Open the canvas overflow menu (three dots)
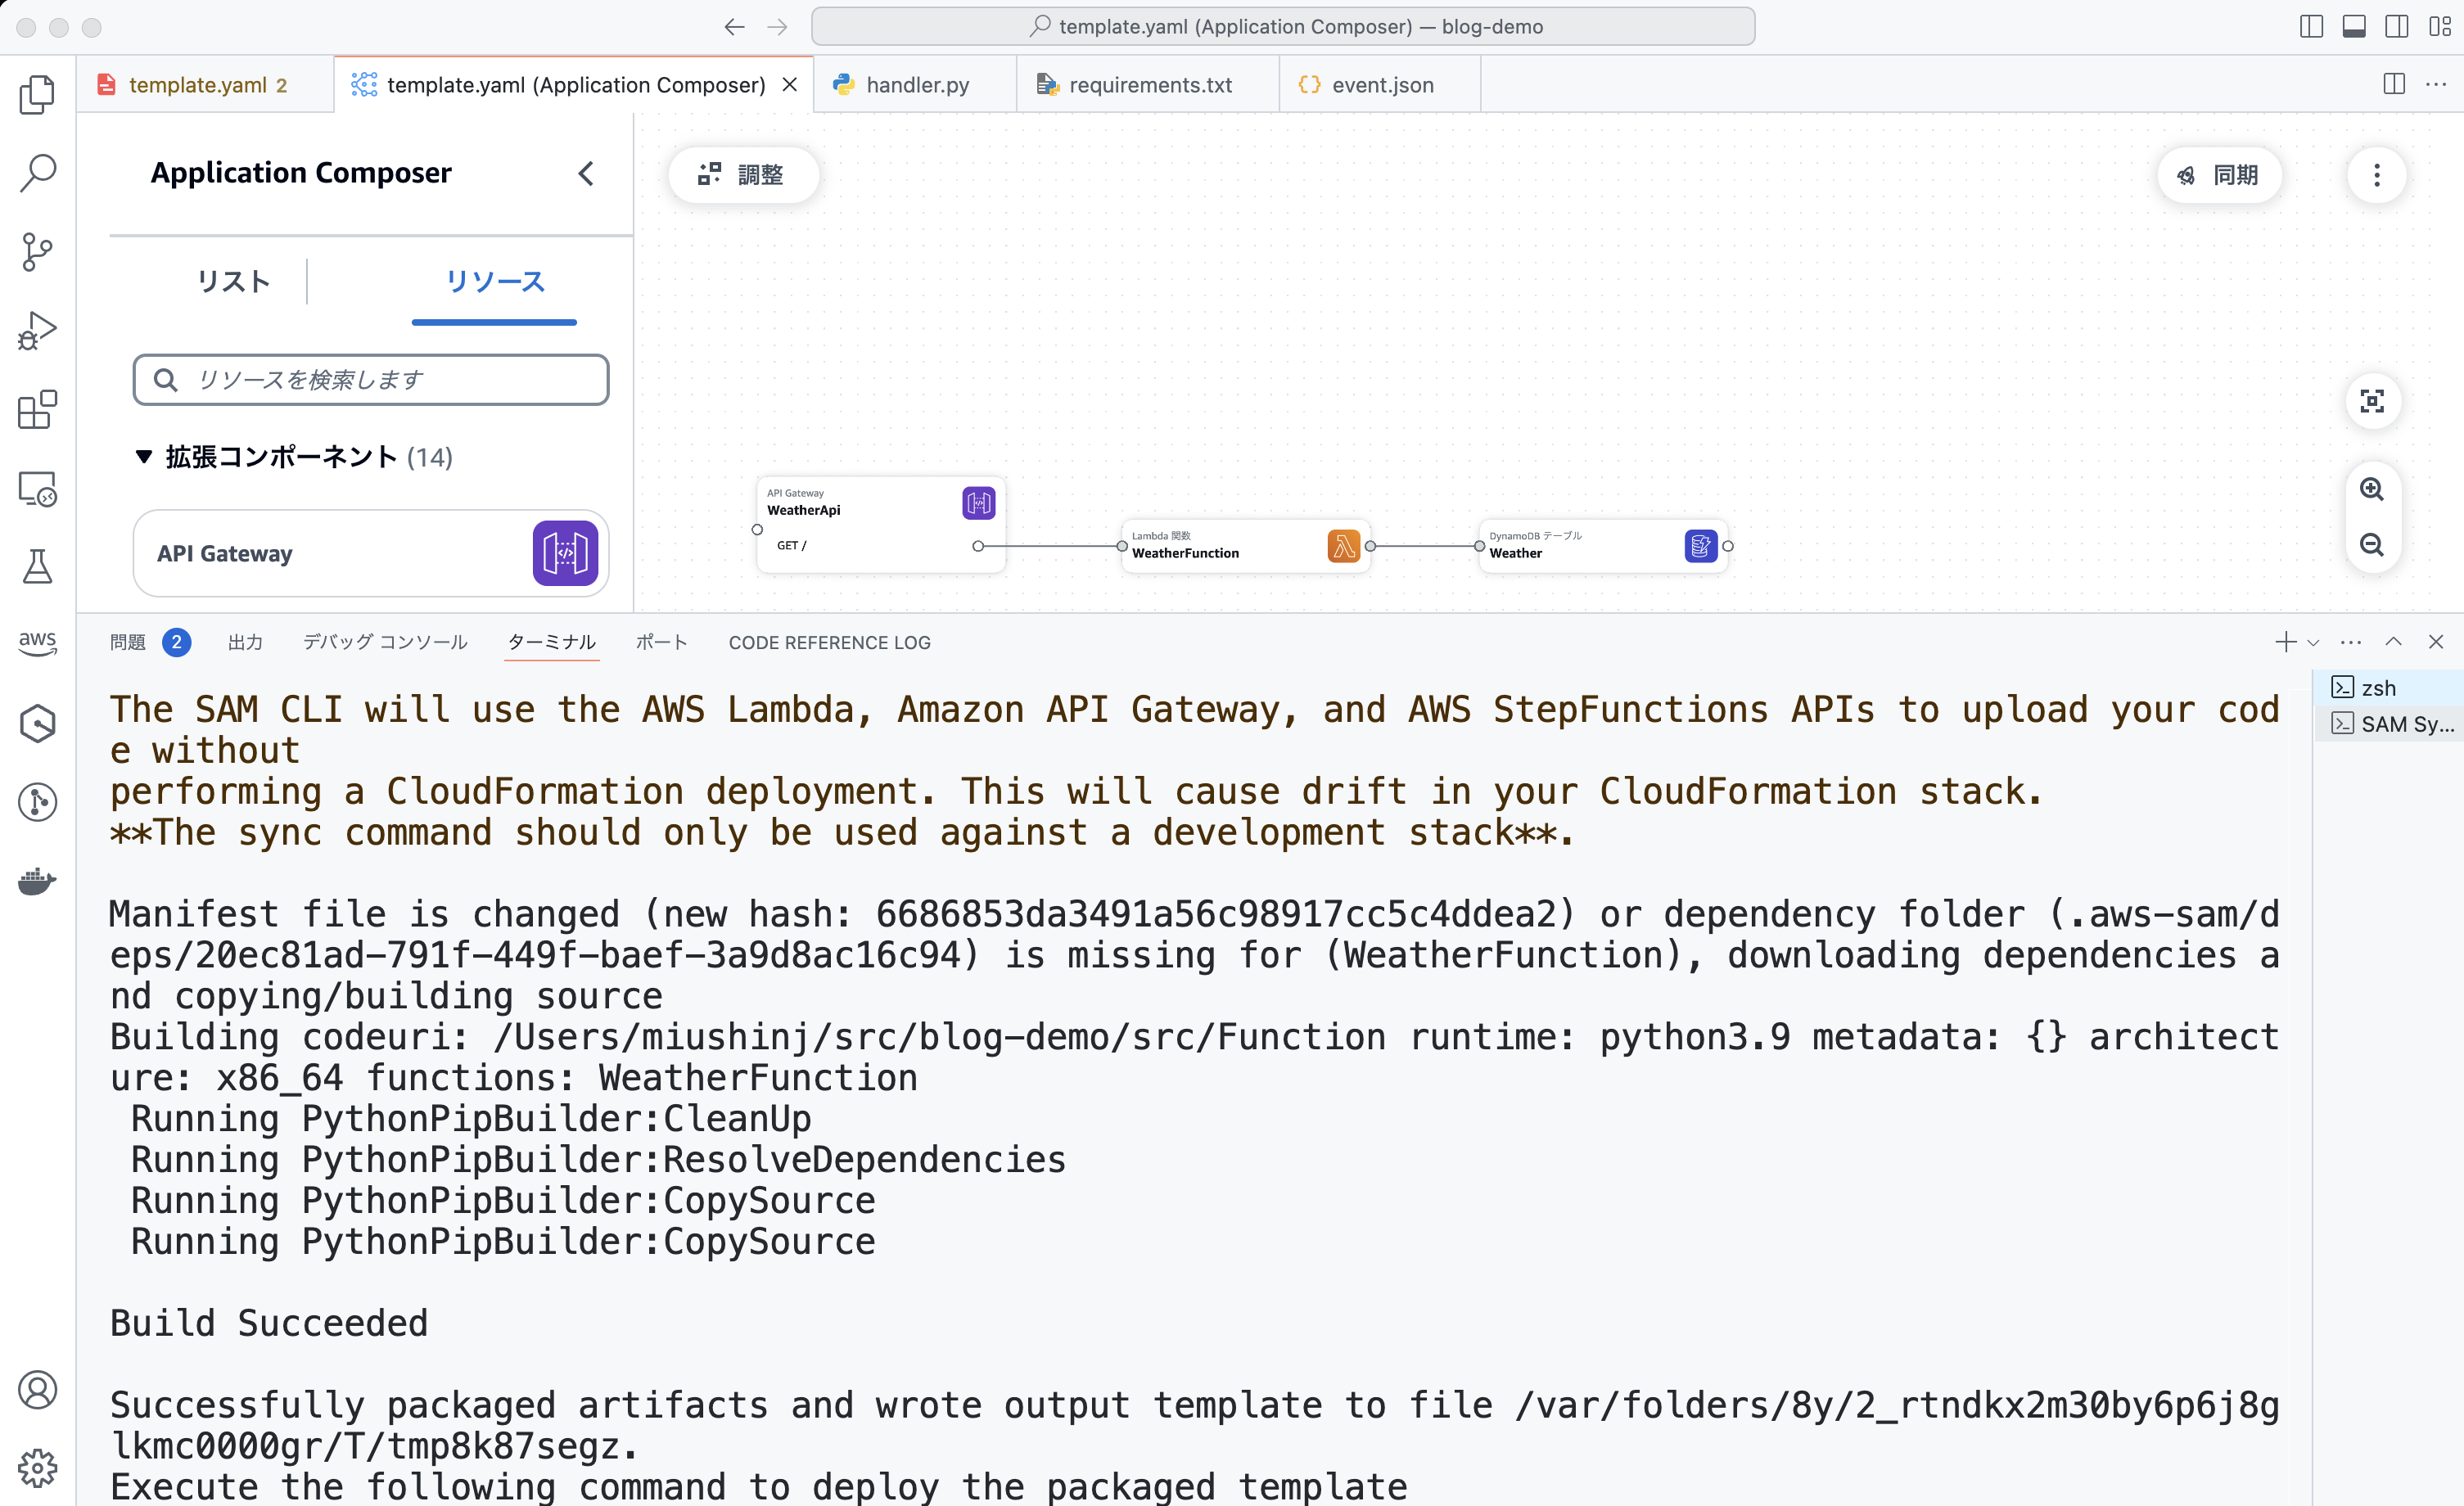2464x1506 pixels. [x=2377, y=175]
